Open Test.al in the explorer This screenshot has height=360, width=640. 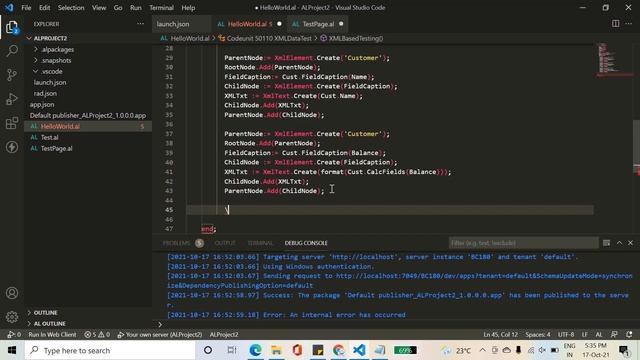49,137
